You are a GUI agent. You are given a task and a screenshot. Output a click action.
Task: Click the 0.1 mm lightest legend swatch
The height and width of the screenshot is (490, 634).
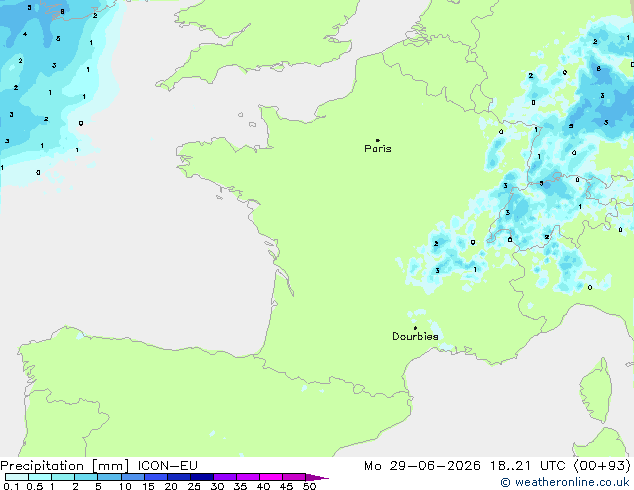click(17, 477)
